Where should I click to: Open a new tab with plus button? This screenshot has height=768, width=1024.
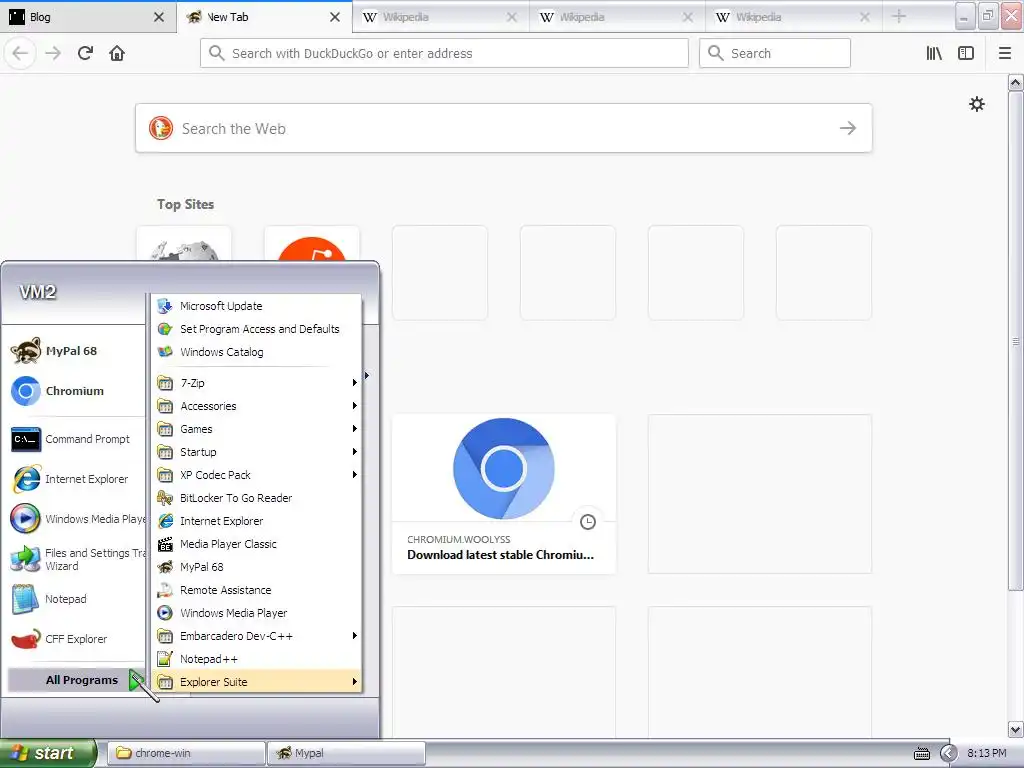pos(899,16)
